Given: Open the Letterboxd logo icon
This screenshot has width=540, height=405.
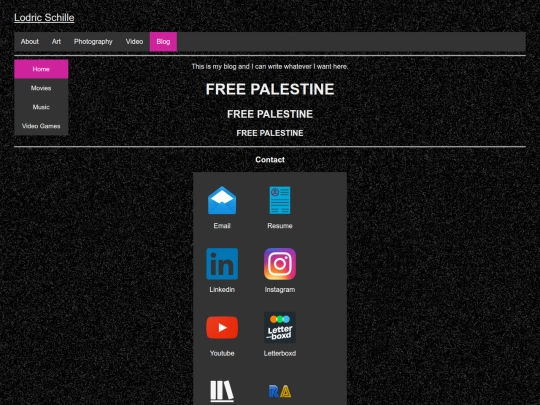Looking at the screenshot, I should (x=280, y=328).
